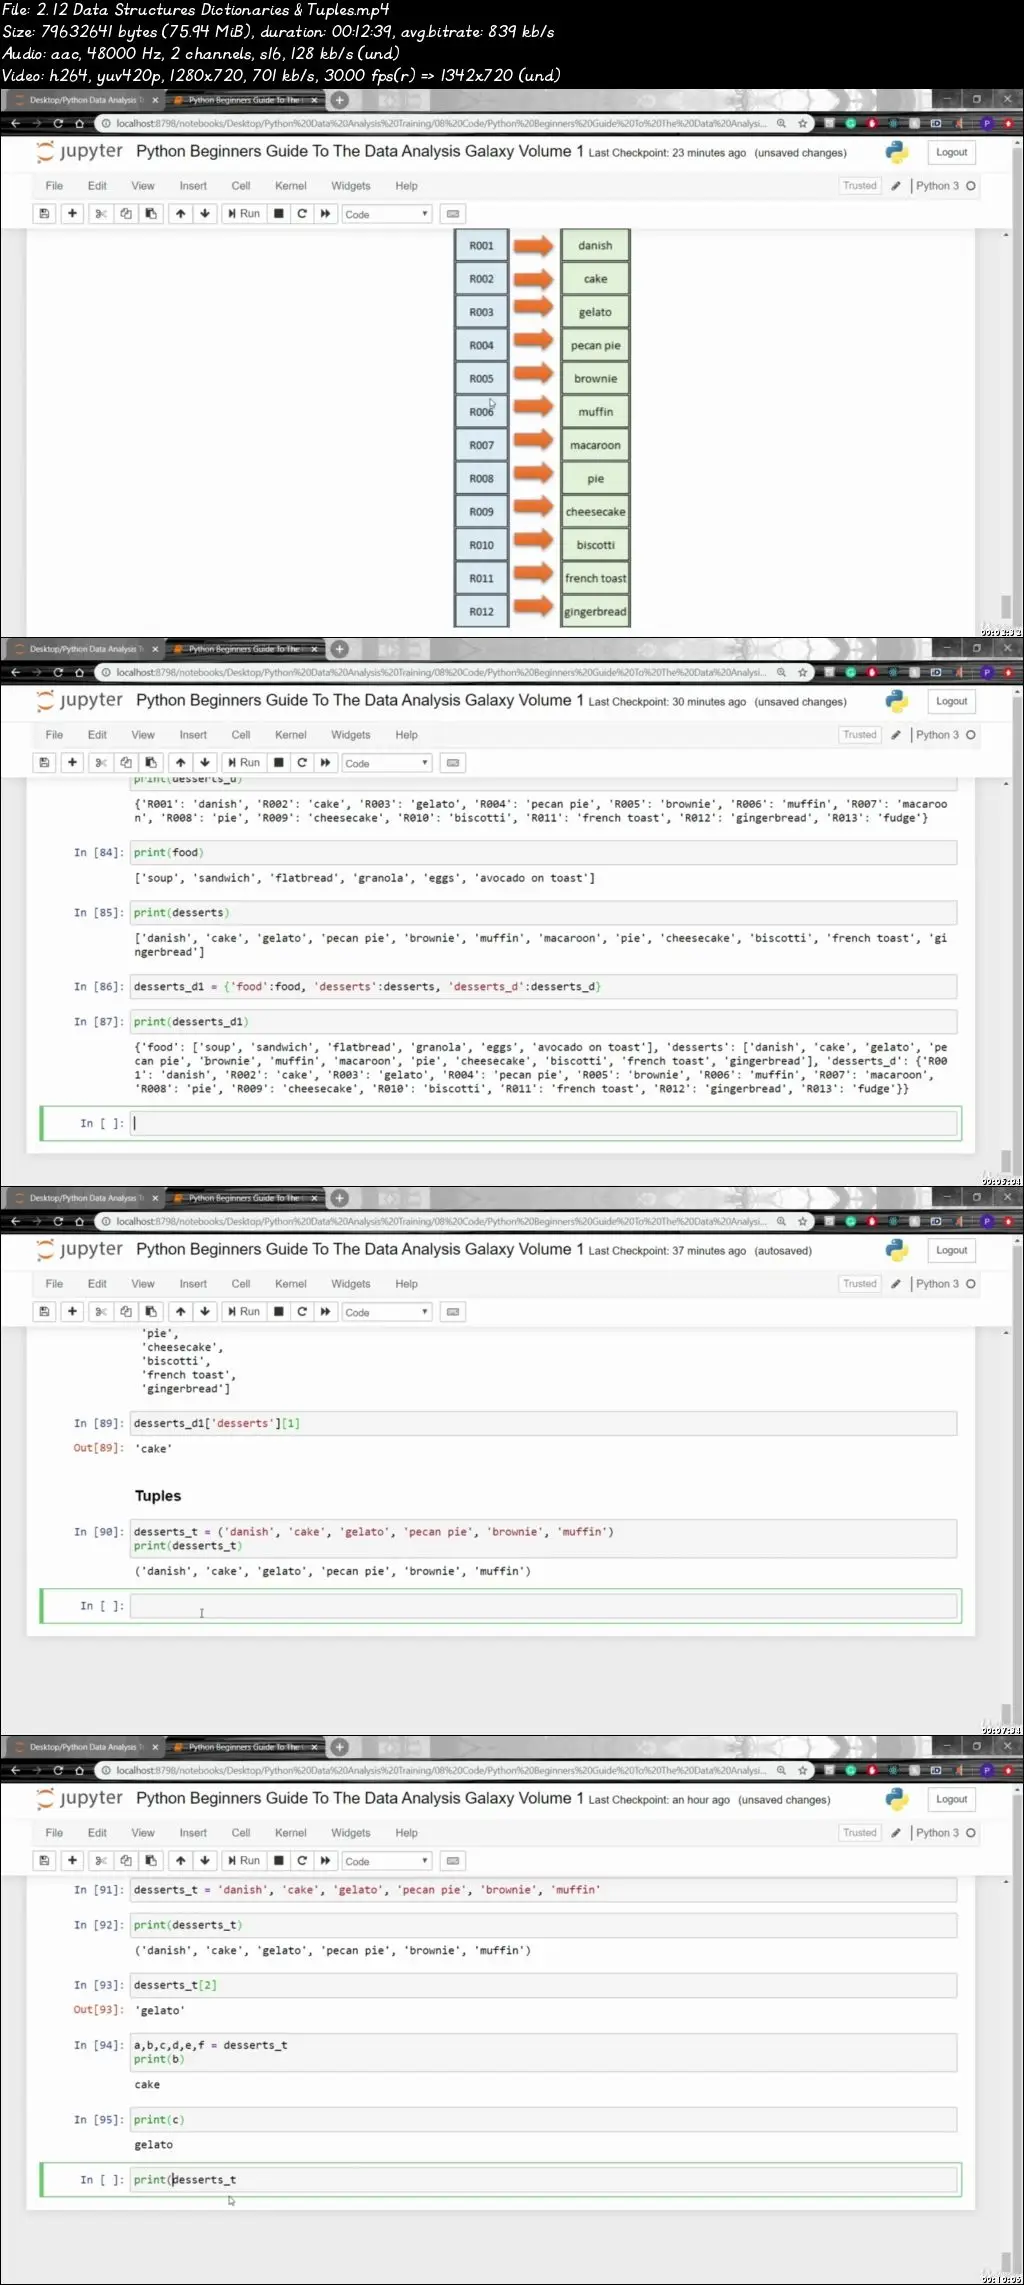
Task: Copy cells icon in '37 minutes ago' notebook
Action: pyautogui.click(x=126, y=1311)
